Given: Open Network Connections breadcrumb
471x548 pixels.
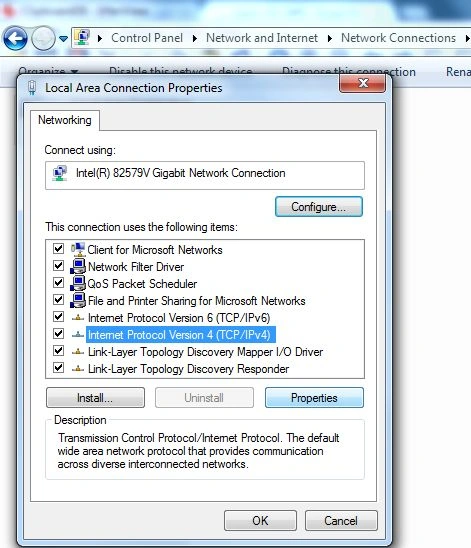Looking at the screenshot, I should [398, 38].
